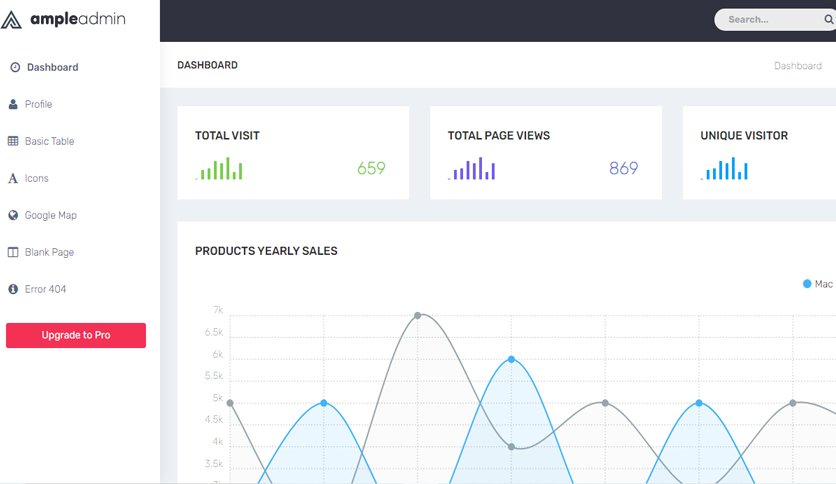The width and height of the screenshot is (836, 484).
Task: Click the TOTAL VISIT card heading
Action: tap(227, 135)
